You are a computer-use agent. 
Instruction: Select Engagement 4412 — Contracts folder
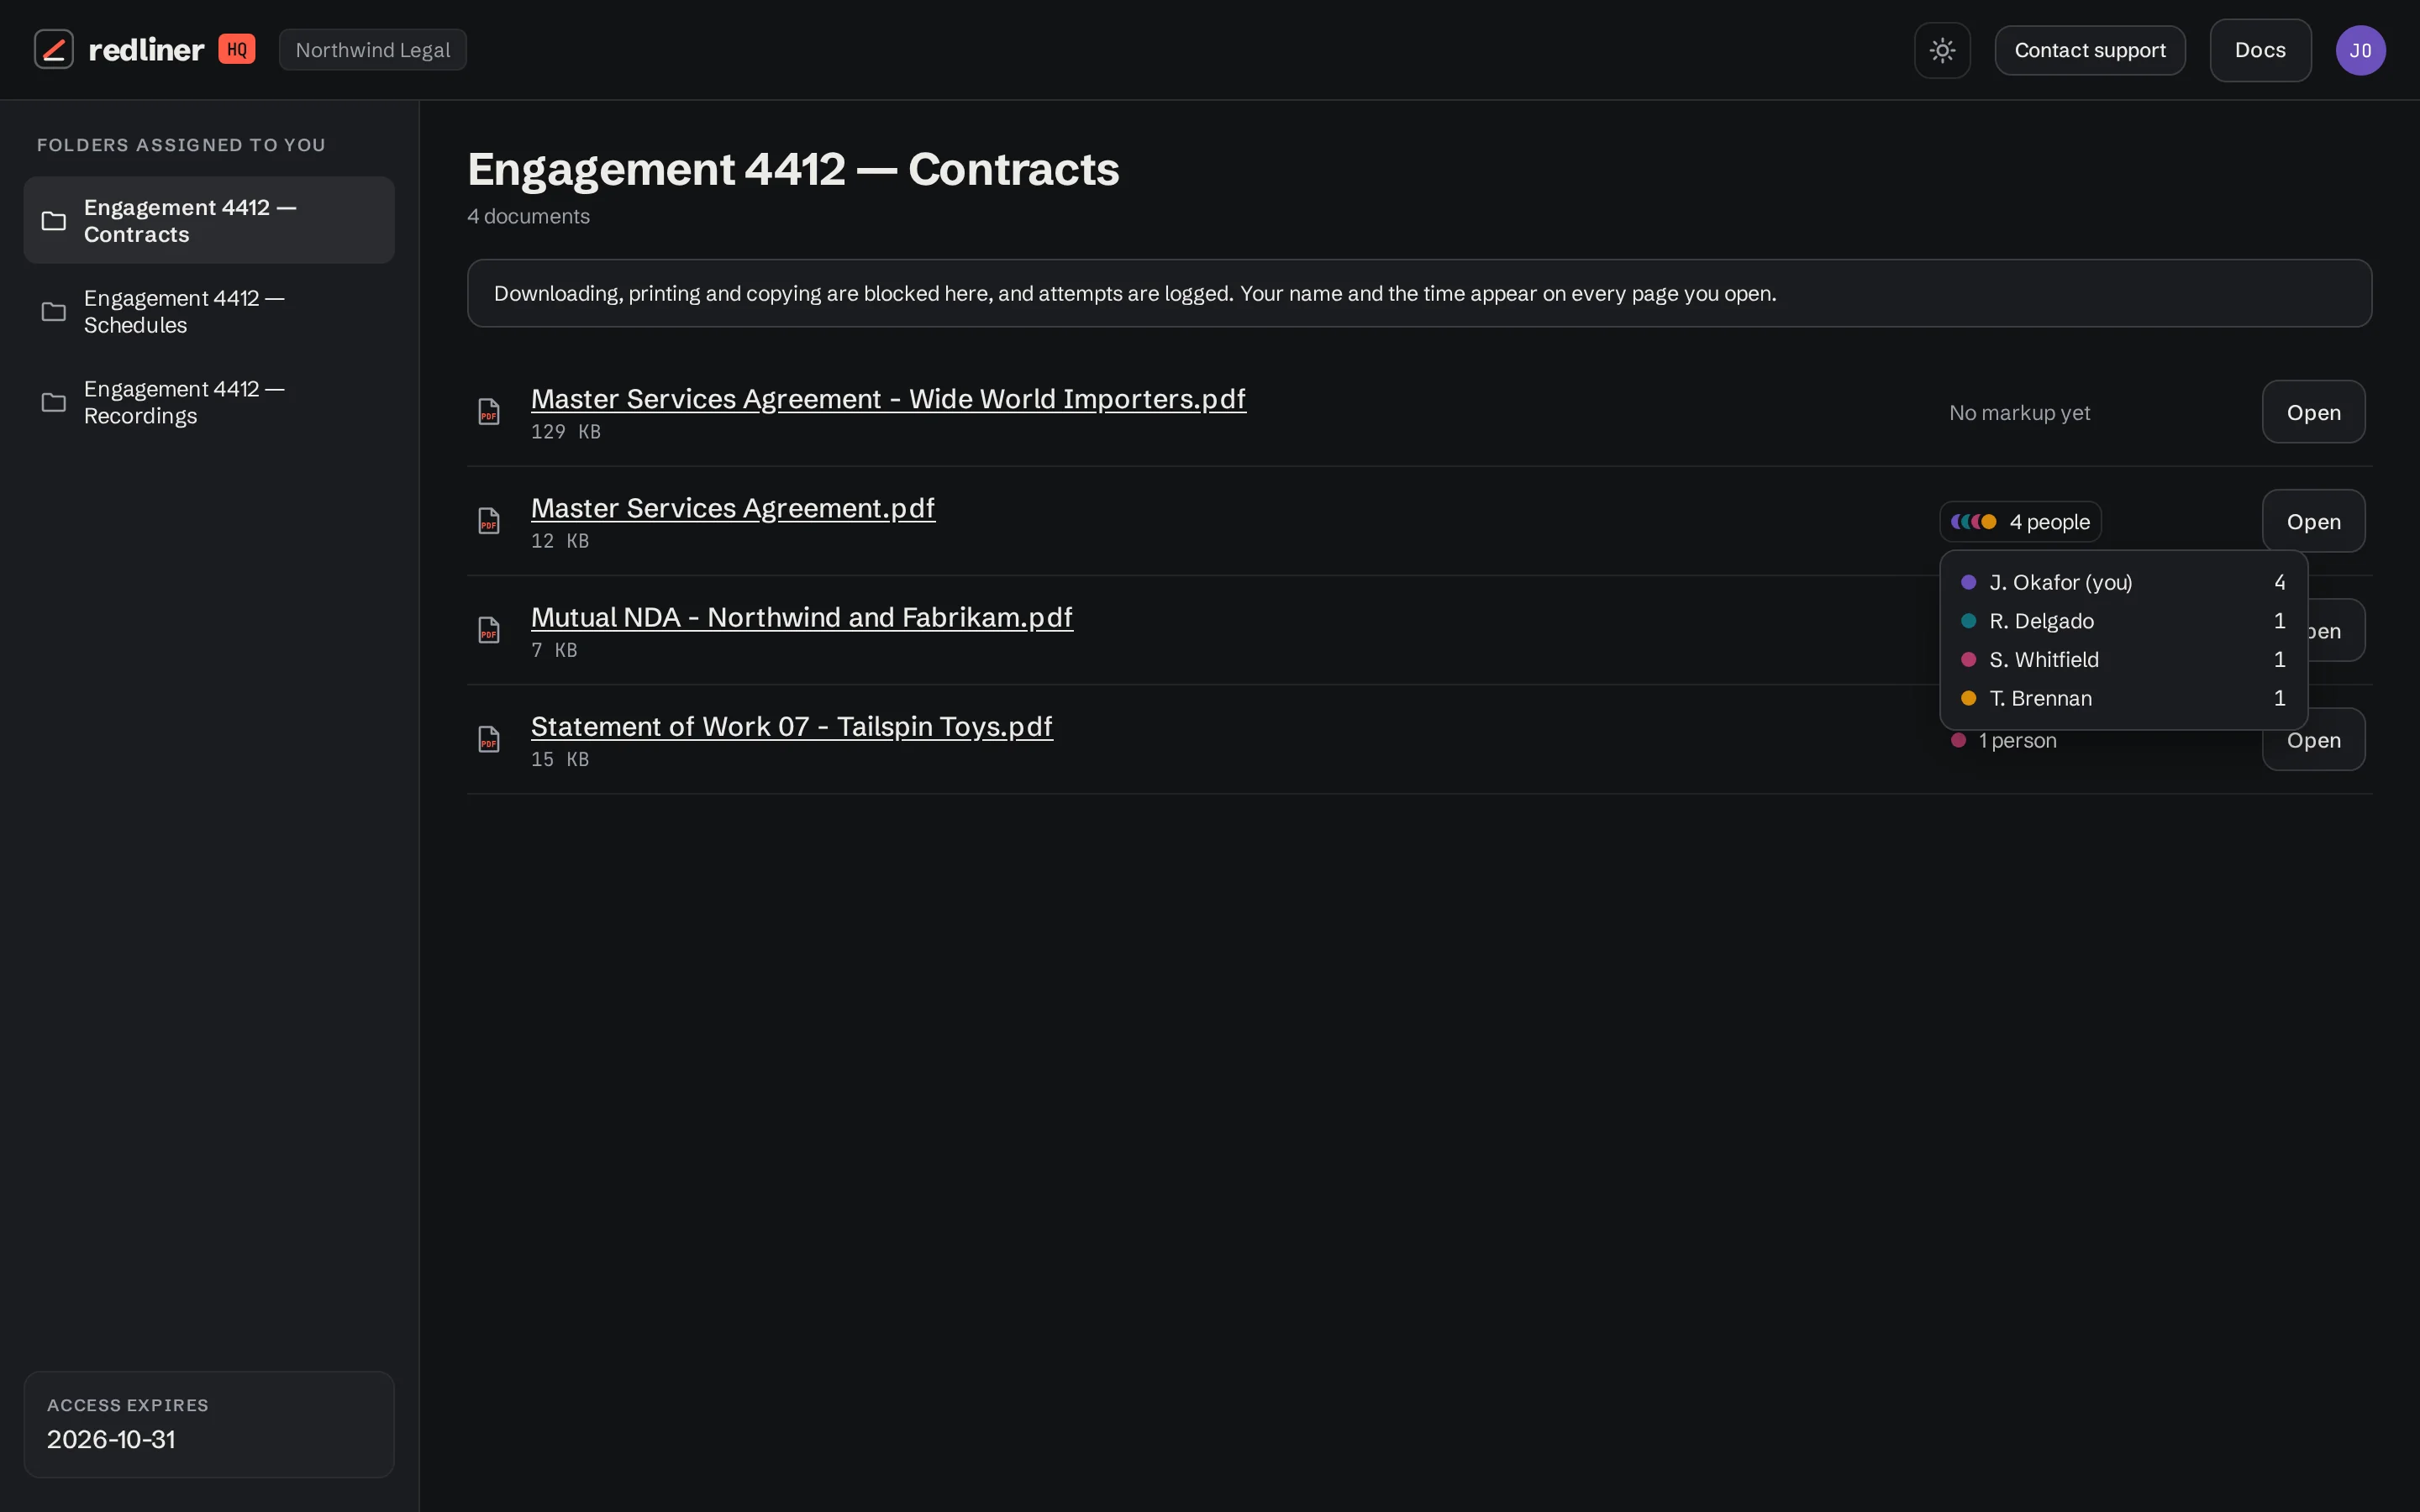209,220
